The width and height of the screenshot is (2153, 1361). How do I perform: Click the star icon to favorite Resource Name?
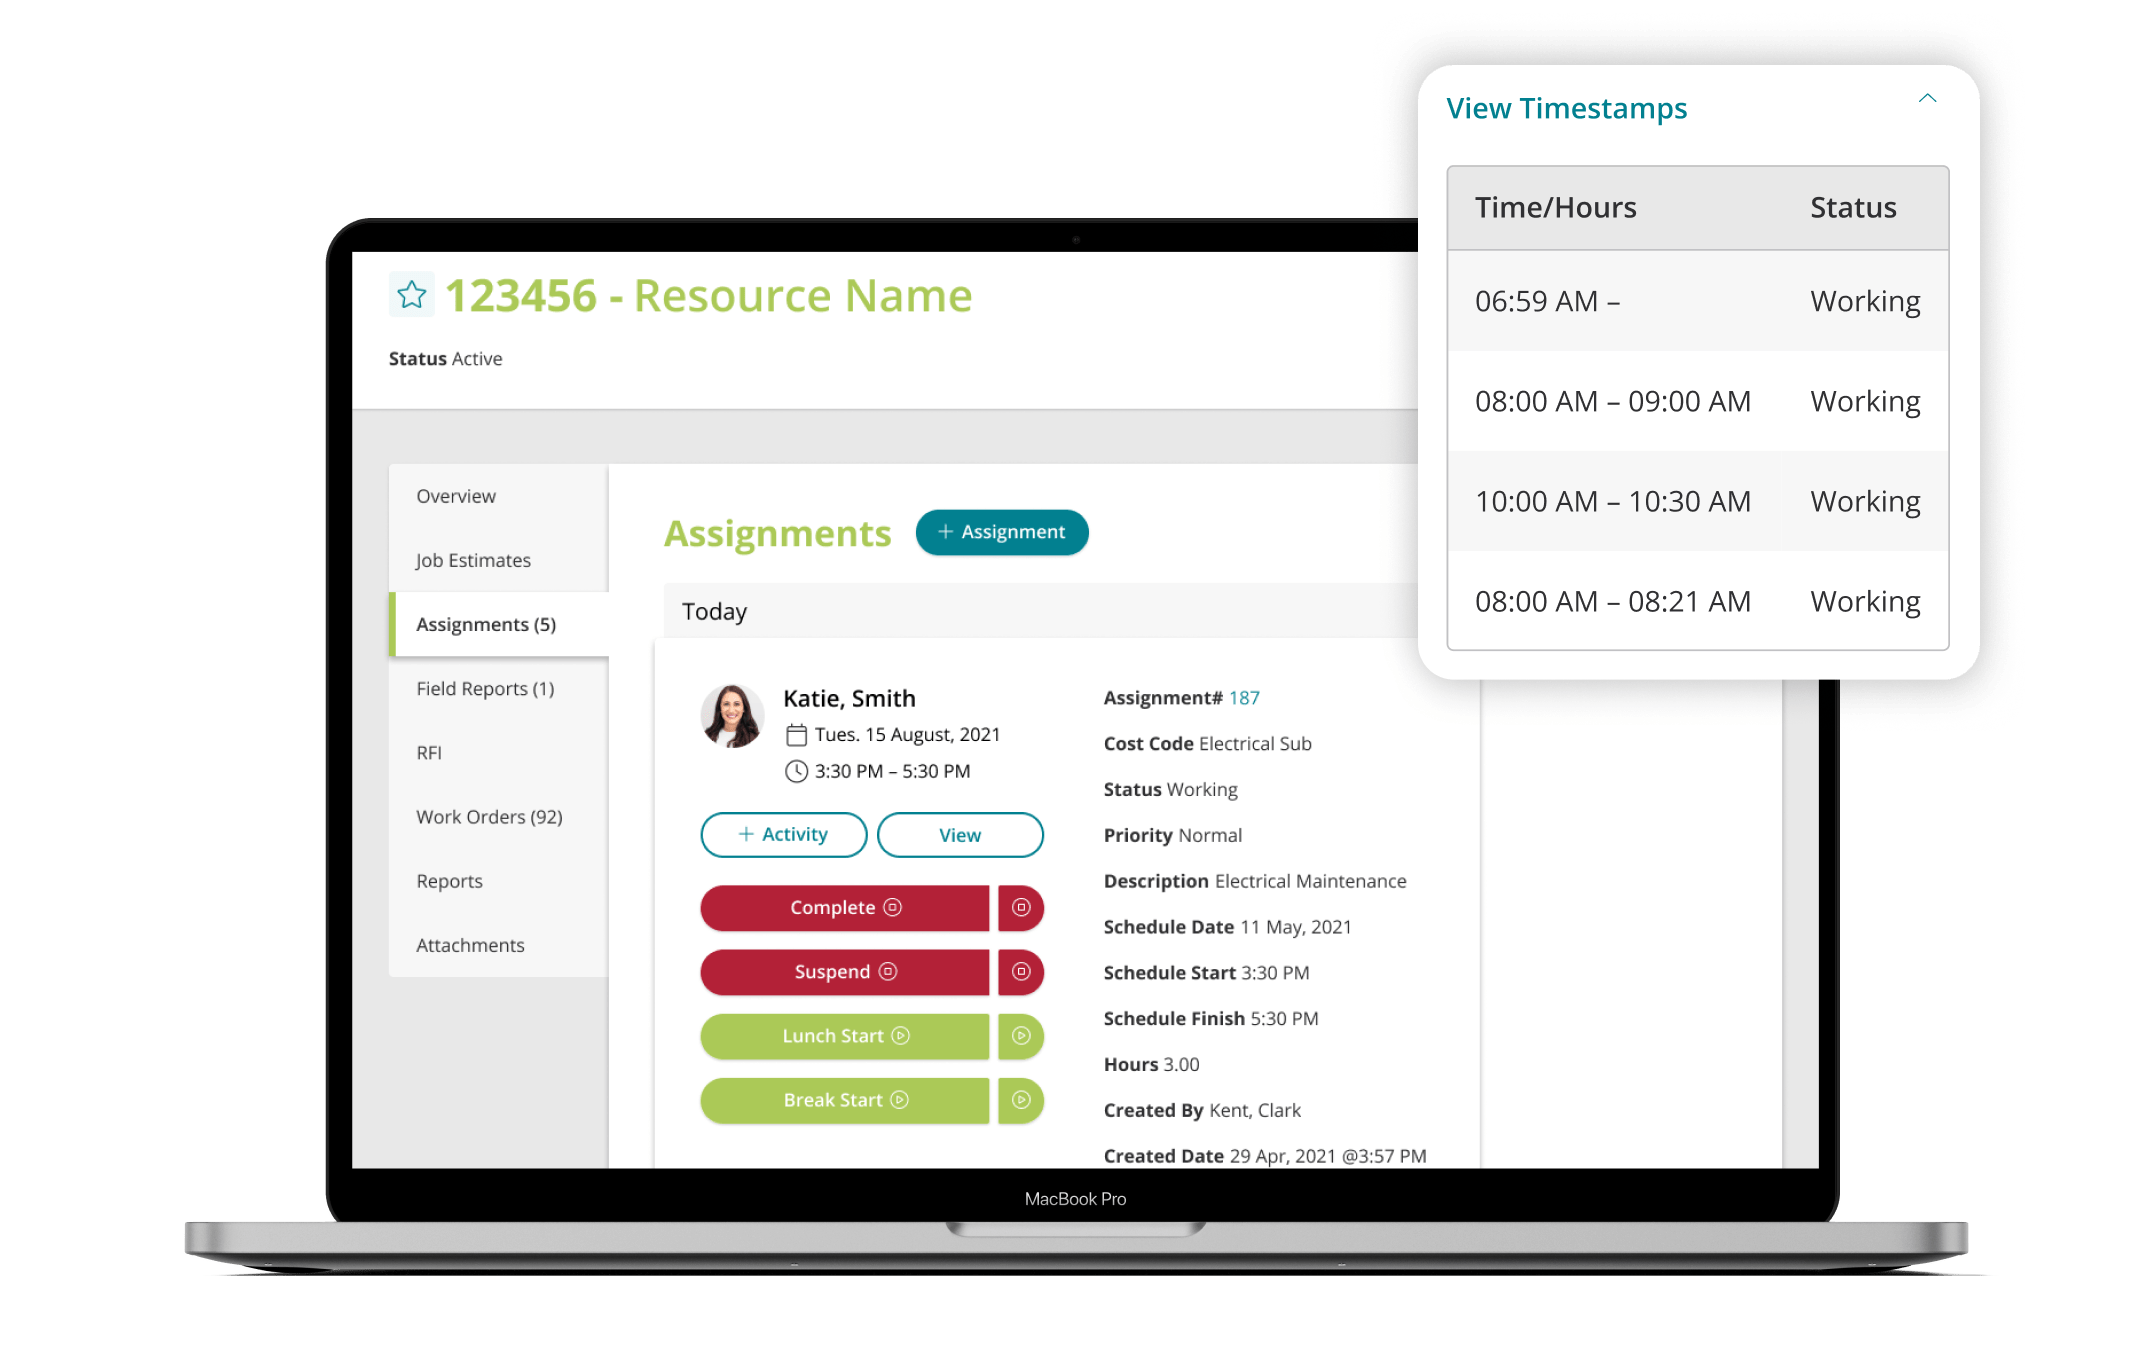click(411, 295)
